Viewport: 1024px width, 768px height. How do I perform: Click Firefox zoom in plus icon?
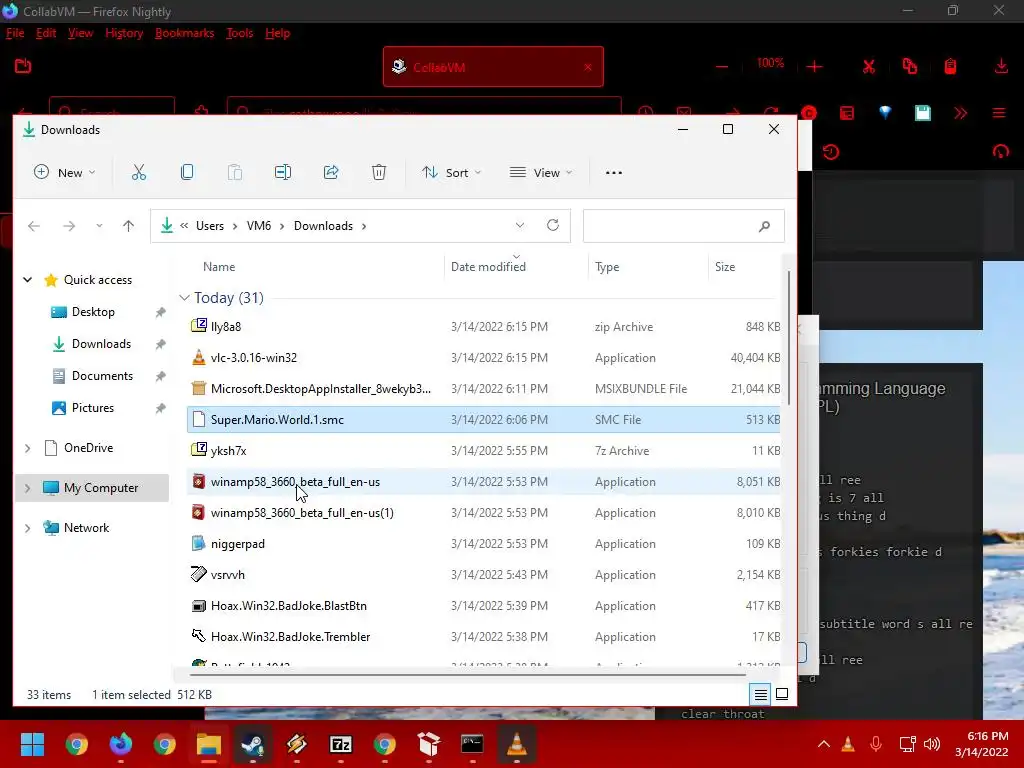tap(814, 67)
